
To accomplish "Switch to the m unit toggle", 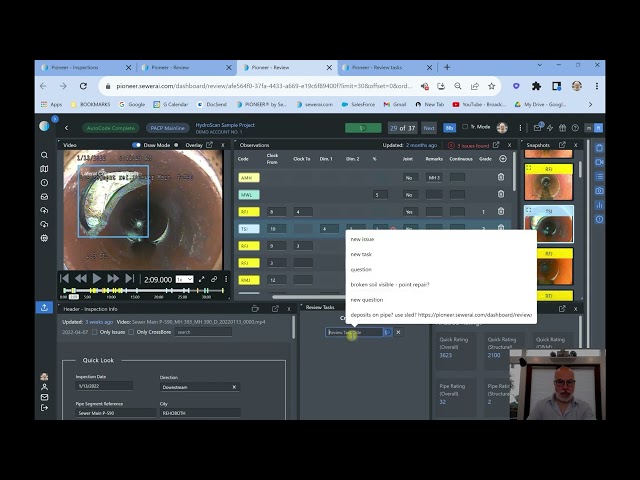I will 589,128.
